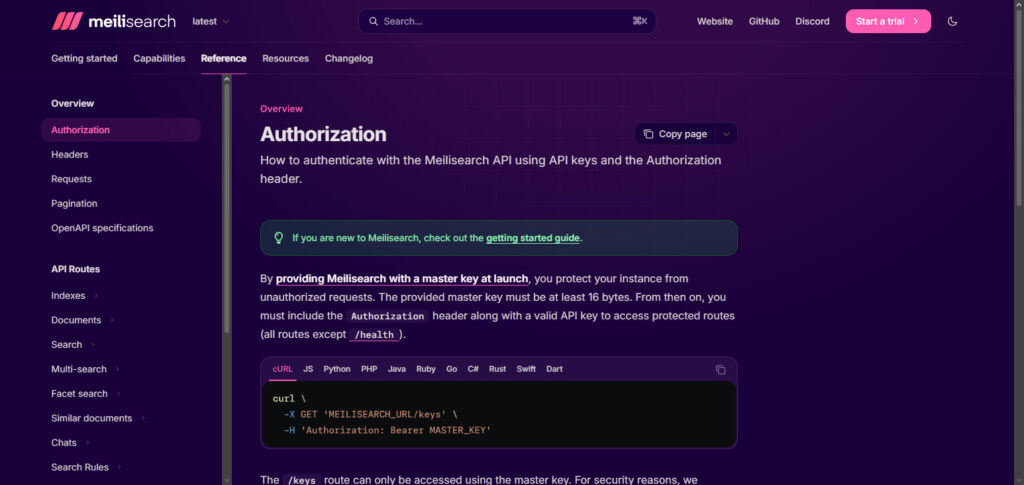
Task: Click the /health inline code text
Action: (374, 335)
